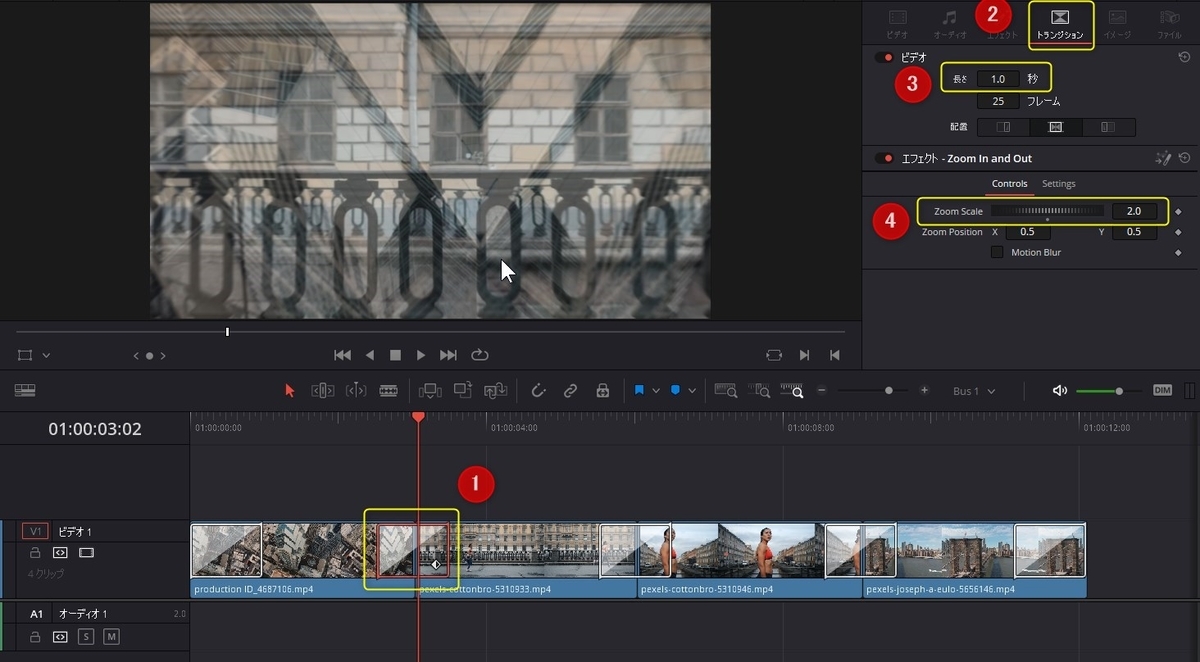
Task: Play the timeline forward
Action: (421, 355)
